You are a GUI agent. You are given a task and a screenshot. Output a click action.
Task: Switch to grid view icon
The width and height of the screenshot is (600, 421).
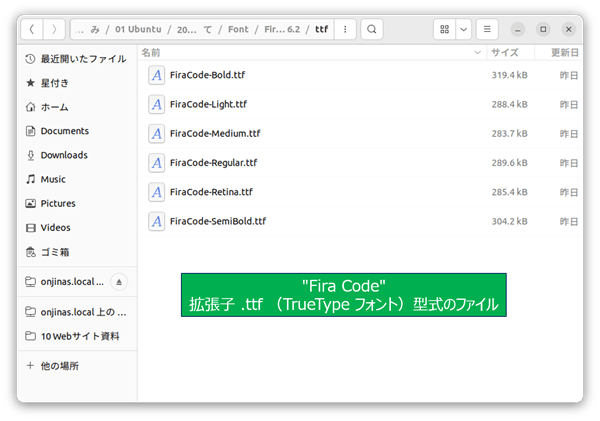coord(444,29)
